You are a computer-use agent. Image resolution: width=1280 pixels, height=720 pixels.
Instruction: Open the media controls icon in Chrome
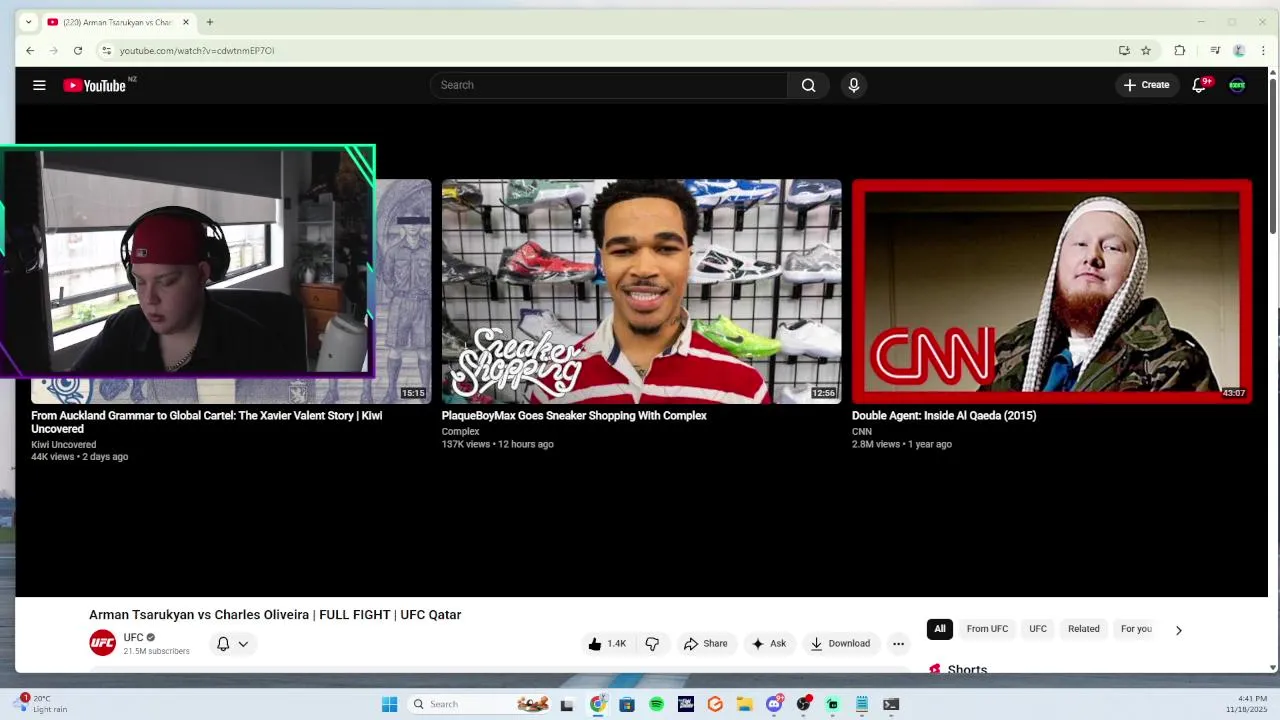pos(1215,50)
